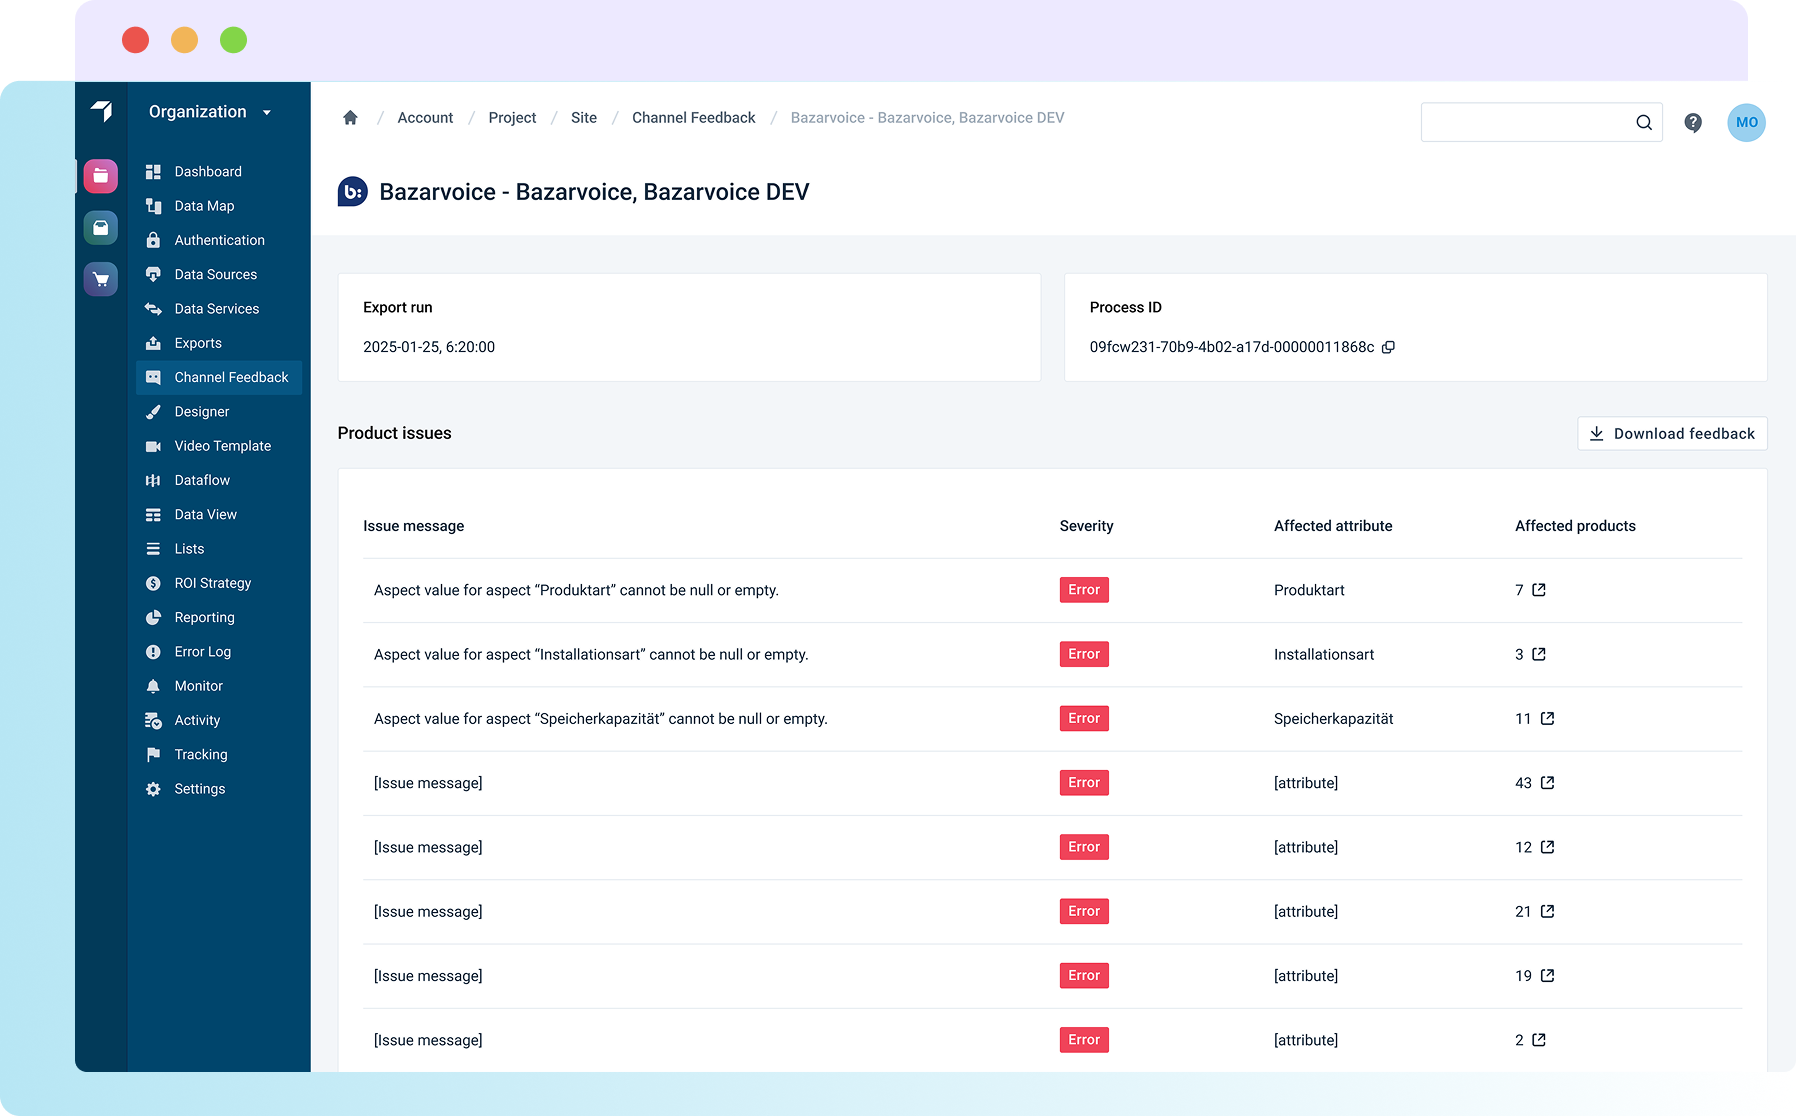Click the Error badge in the Produktart row

pos(1084,590)
